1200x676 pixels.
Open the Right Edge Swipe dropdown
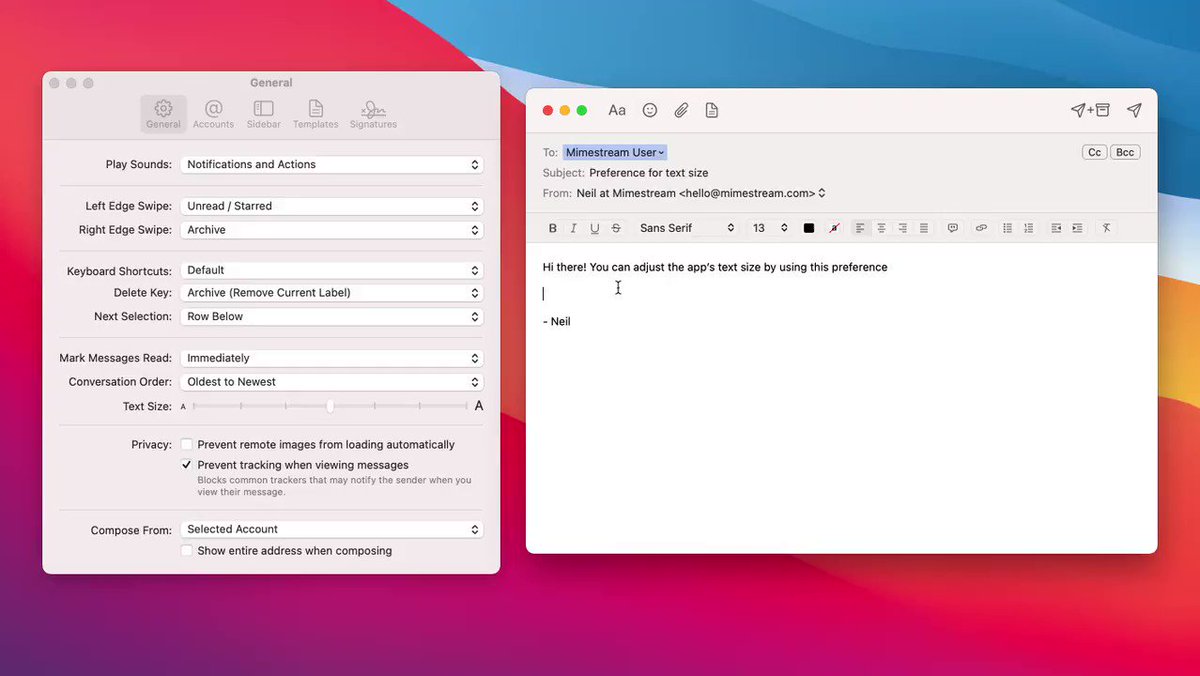point(332,230)
